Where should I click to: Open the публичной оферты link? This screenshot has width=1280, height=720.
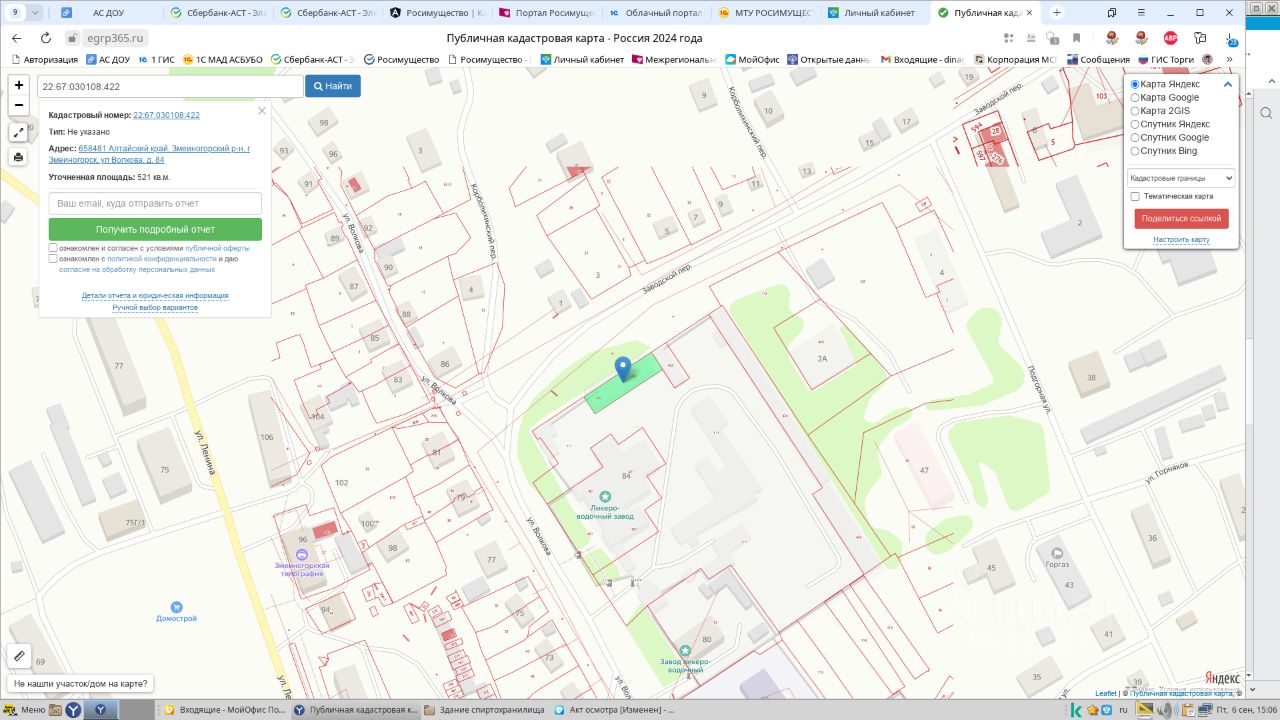pyautogui.click(x=217, y=248)
